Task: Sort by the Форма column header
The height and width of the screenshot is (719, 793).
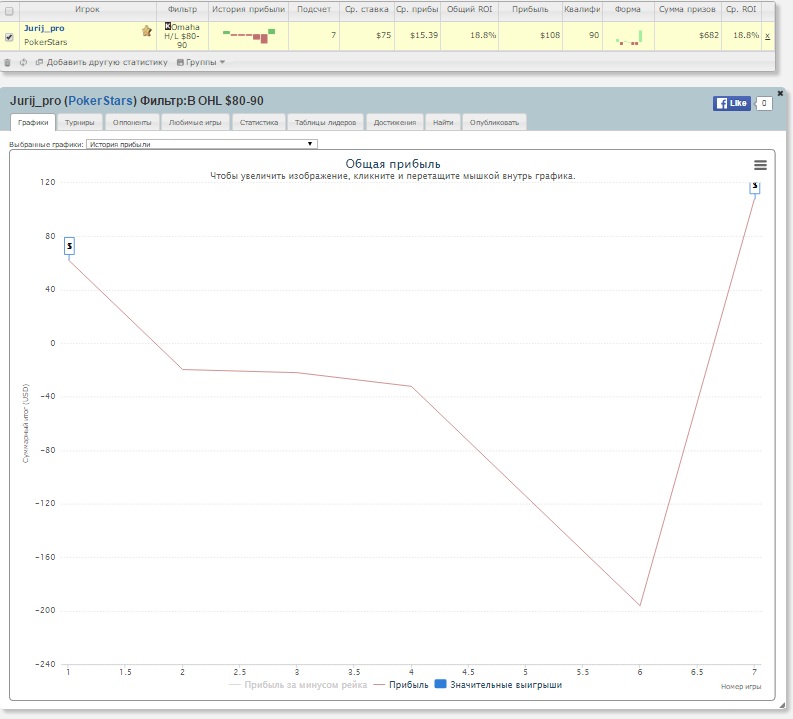Action: point(628,9)
